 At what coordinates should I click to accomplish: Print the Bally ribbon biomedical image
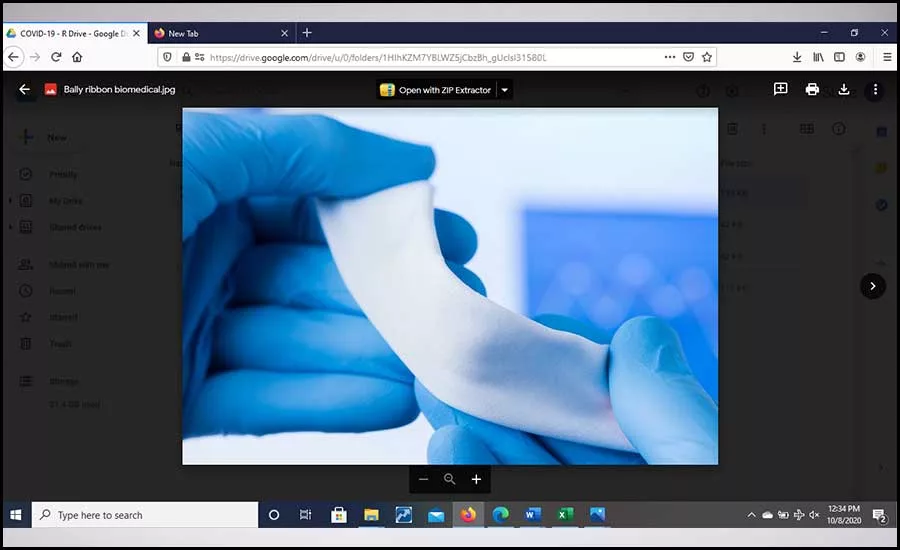[812, 89]
